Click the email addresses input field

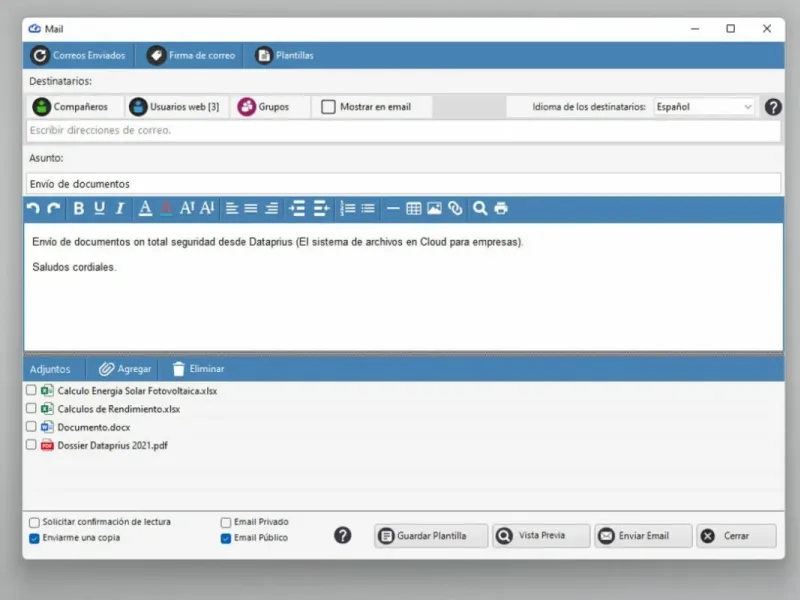(x=403, y=130)
